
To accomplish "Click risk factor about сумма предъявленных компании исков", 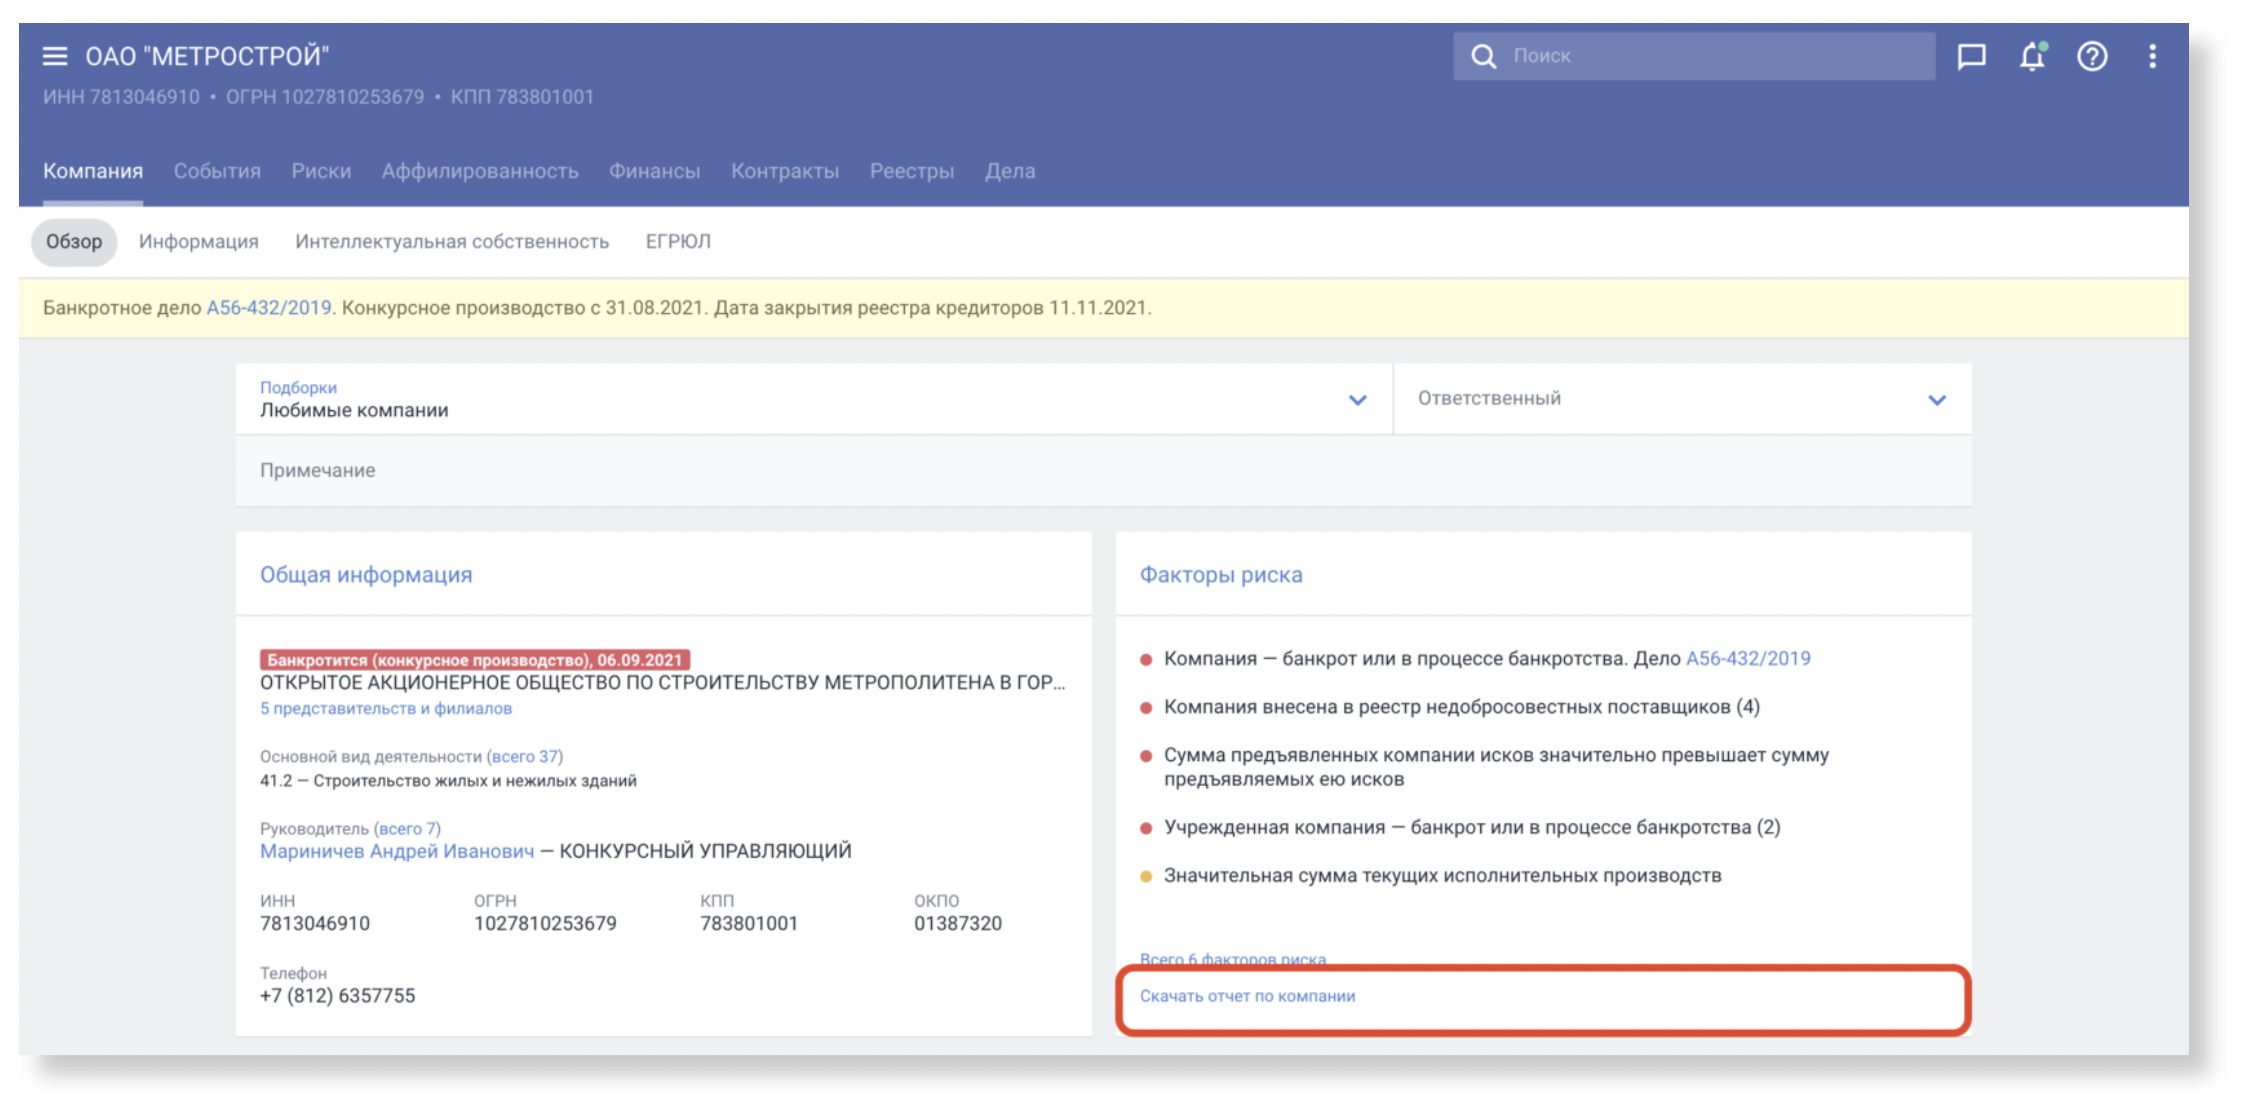I will point(1497,767).
